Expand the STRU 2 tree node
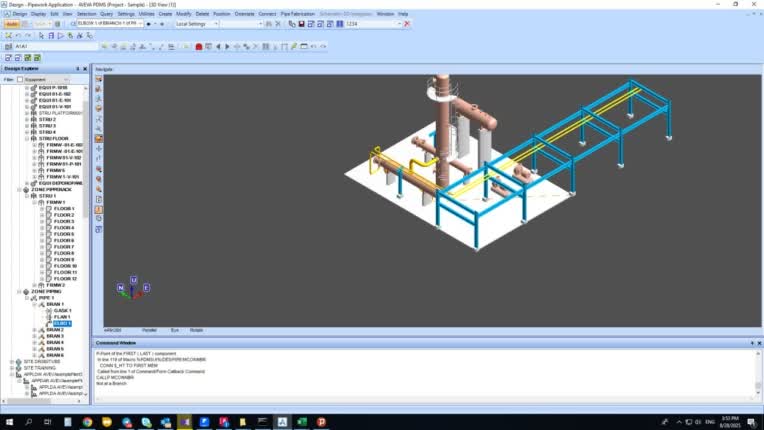The image size is (764, 430). (27, 119)
